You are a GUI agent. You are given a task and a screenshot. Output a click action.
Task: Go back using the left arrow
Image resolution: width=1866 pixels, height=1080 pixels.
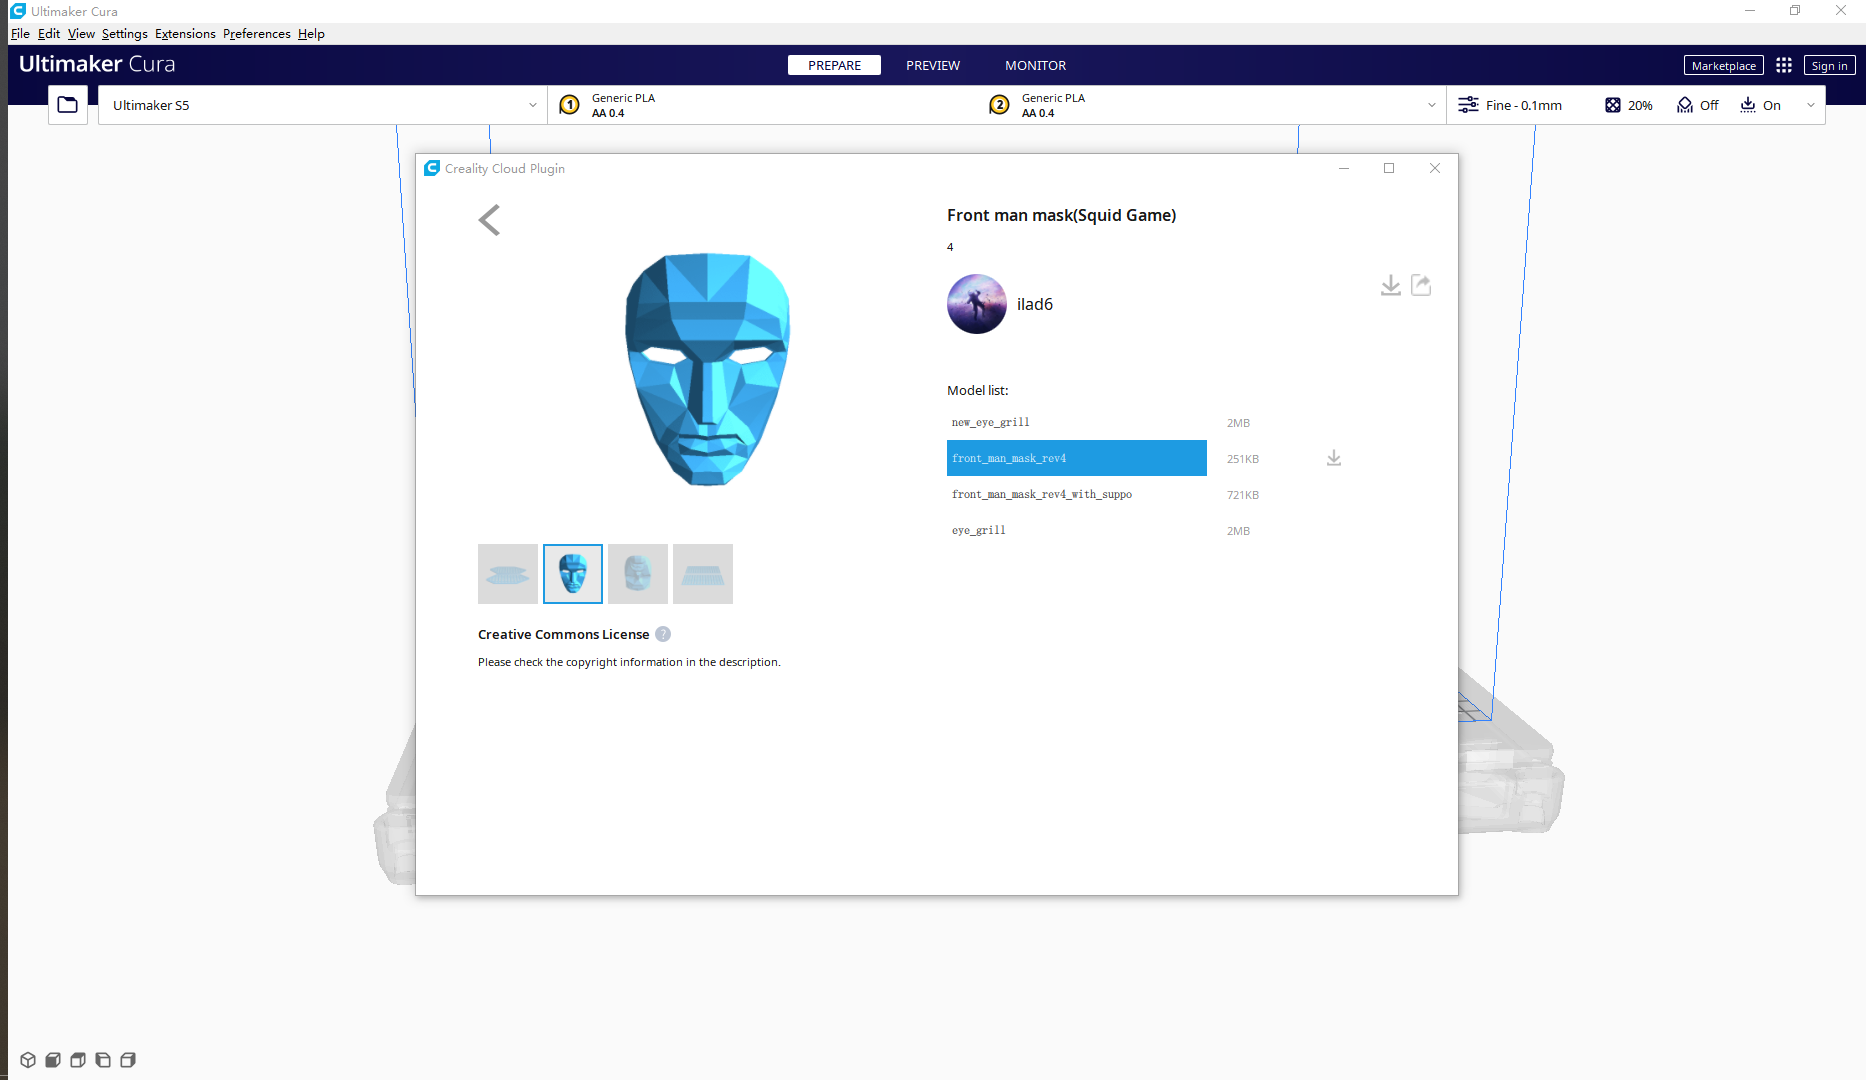[489, 220]
